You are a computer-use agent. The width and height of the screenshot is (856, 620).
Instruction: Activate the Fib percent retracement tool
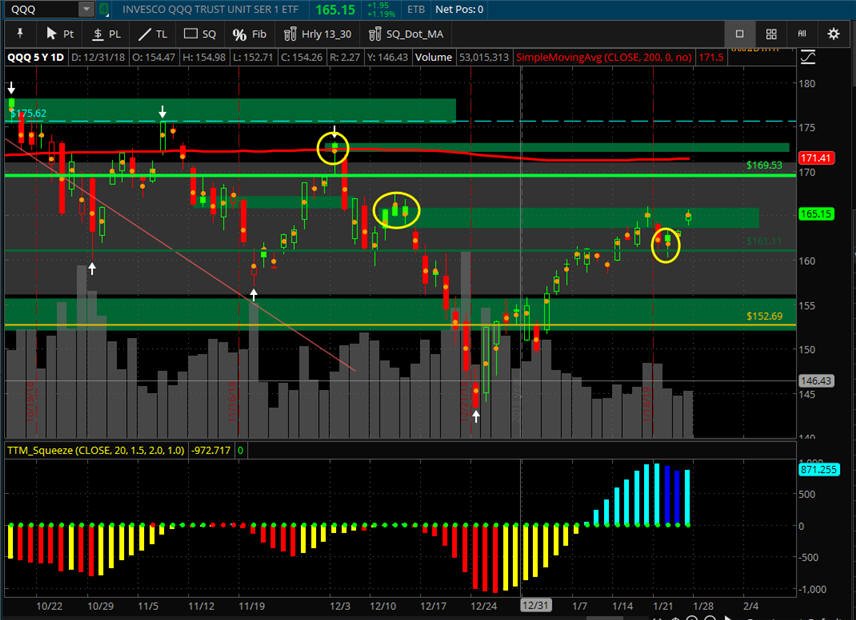pyautogui.click(x=249, y=34)
